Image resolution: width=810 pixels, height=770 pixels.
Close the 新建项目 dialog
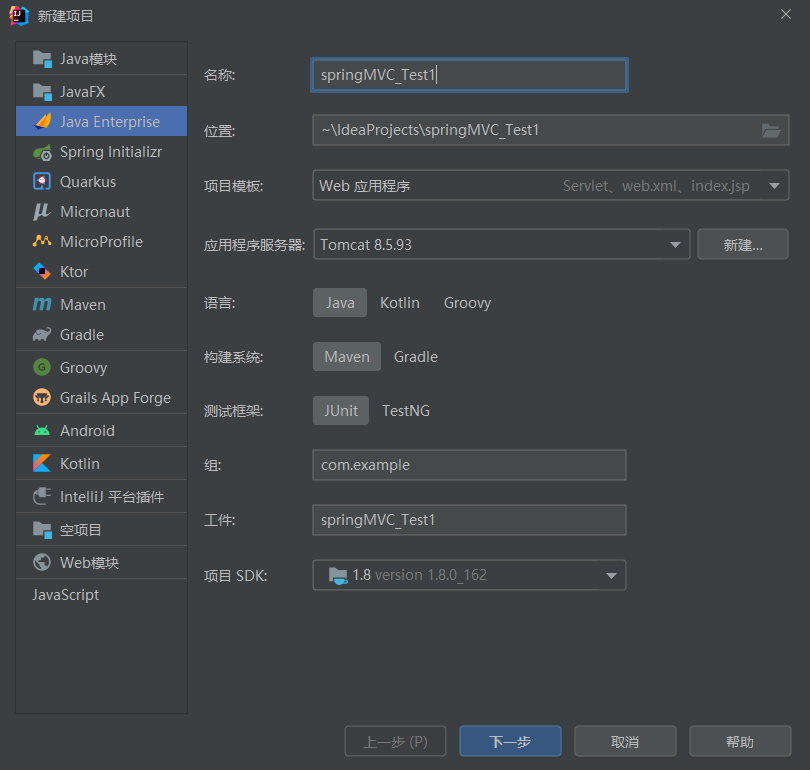click(786, 14)
